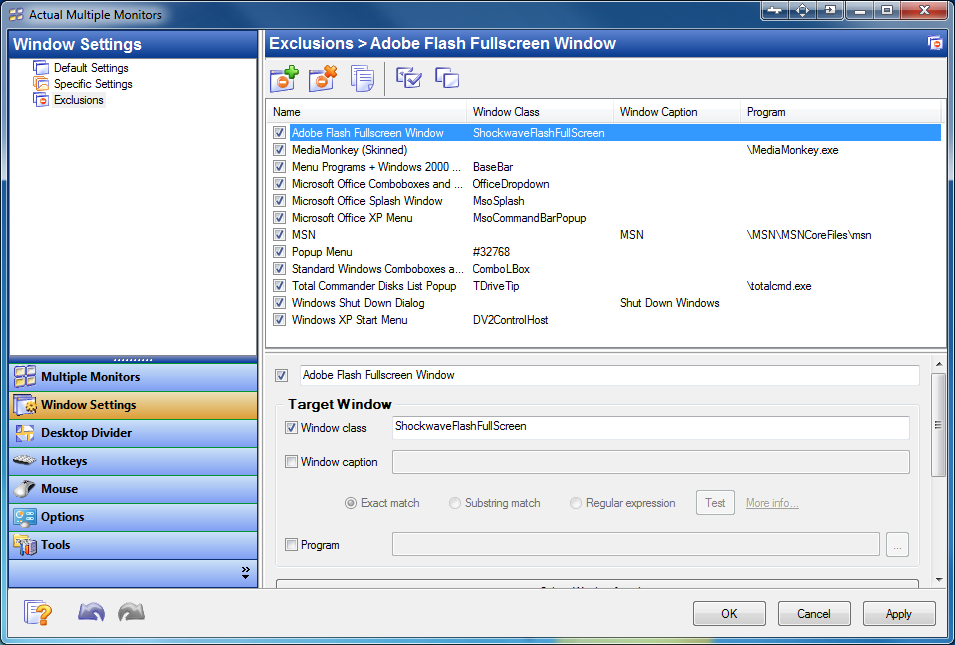955x645 pixels.
Task: Uncheck the Total Commander Disks List Popup row
Action: click(280, 286)
